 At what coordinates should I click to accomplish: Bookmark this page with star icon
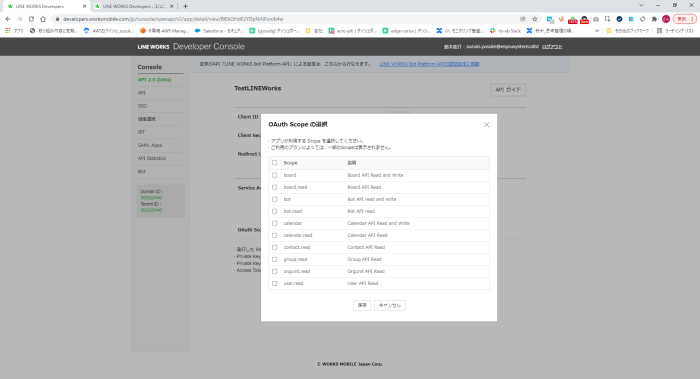535,19
